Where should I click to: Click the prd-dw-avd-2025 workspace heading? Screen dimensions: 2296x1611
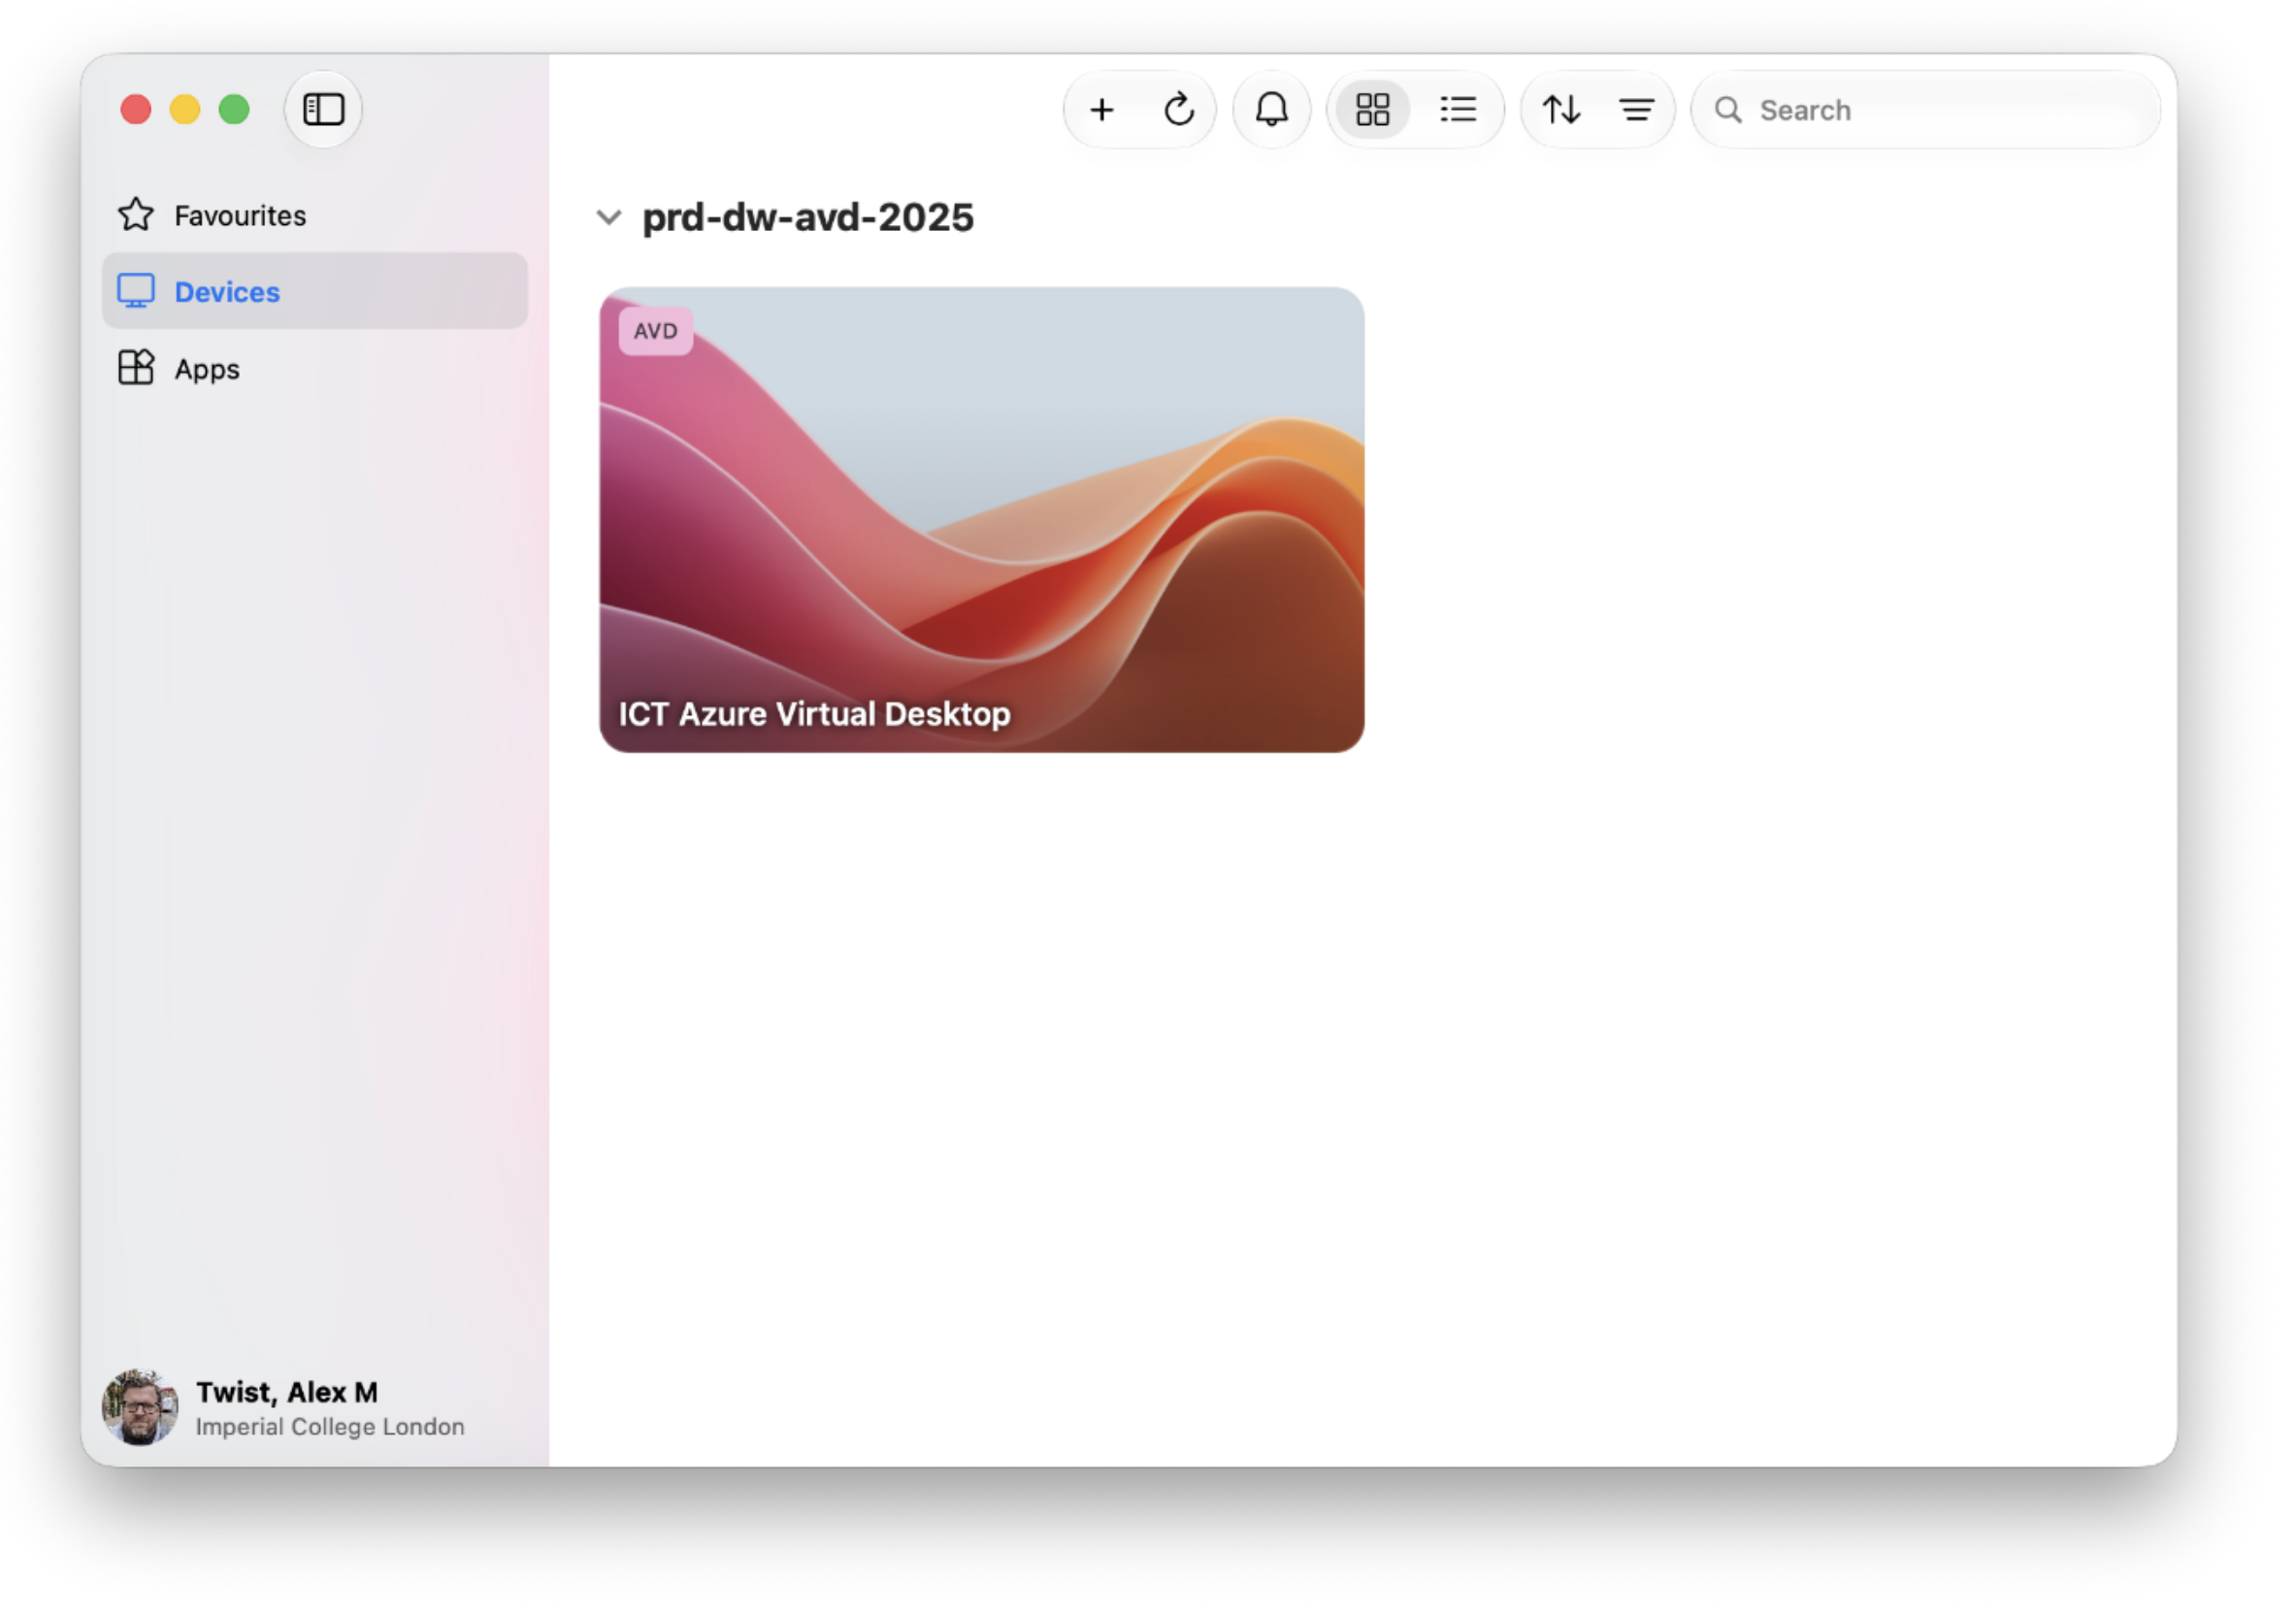click(x=807, y=217)
